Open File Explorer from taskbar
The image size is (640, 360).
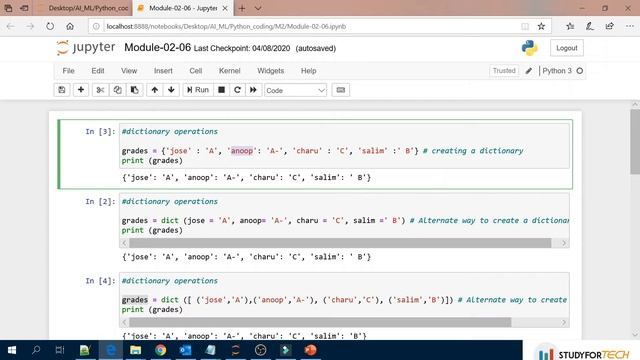point(135,350)
